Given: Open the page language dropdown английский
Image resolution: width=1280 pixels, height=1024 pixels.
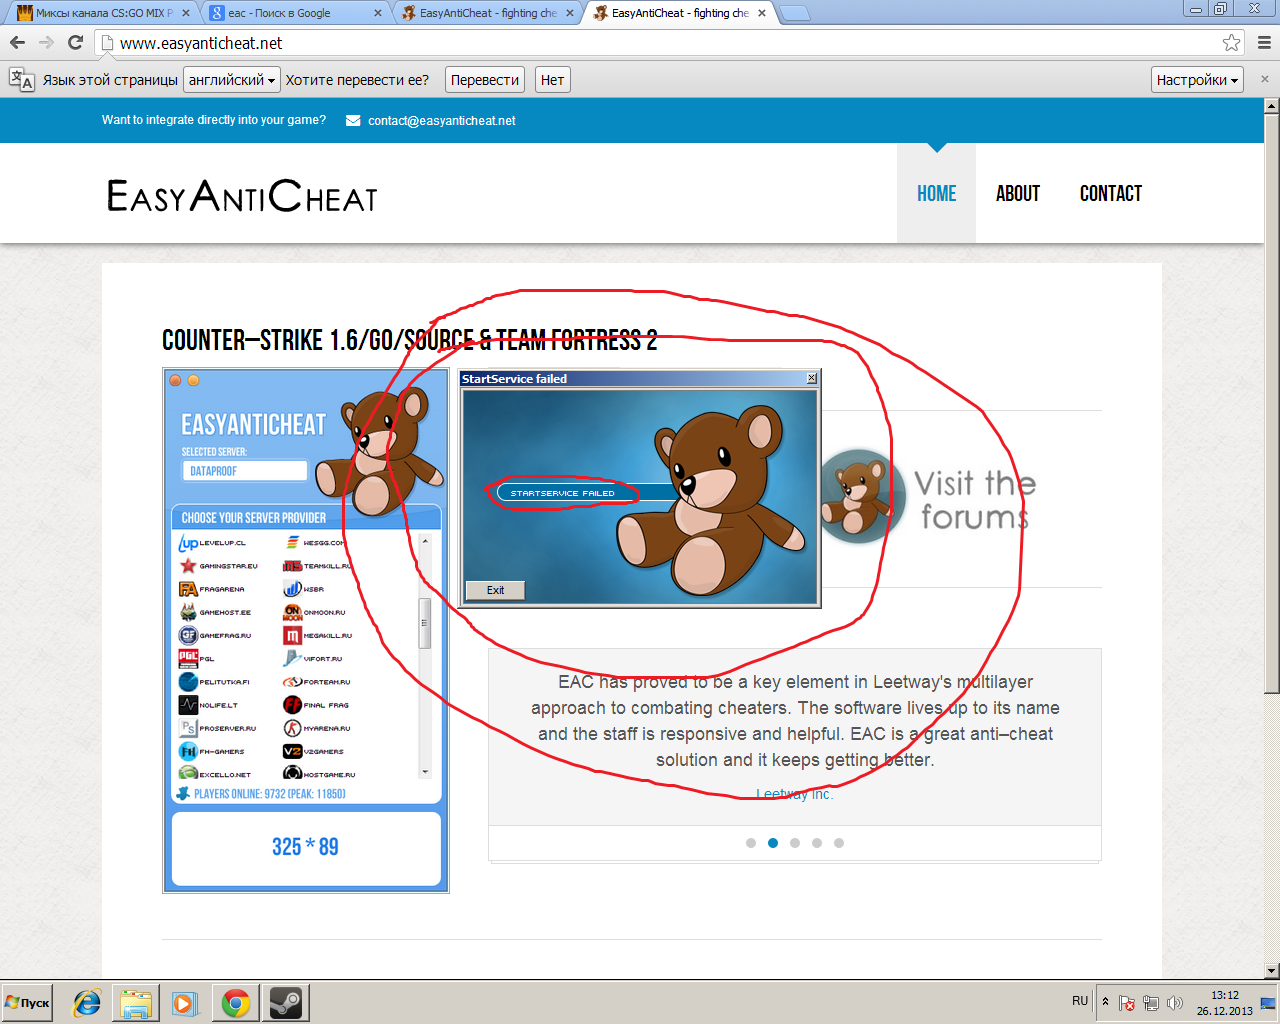Looking at the screenshot, I should click(232, 80).
